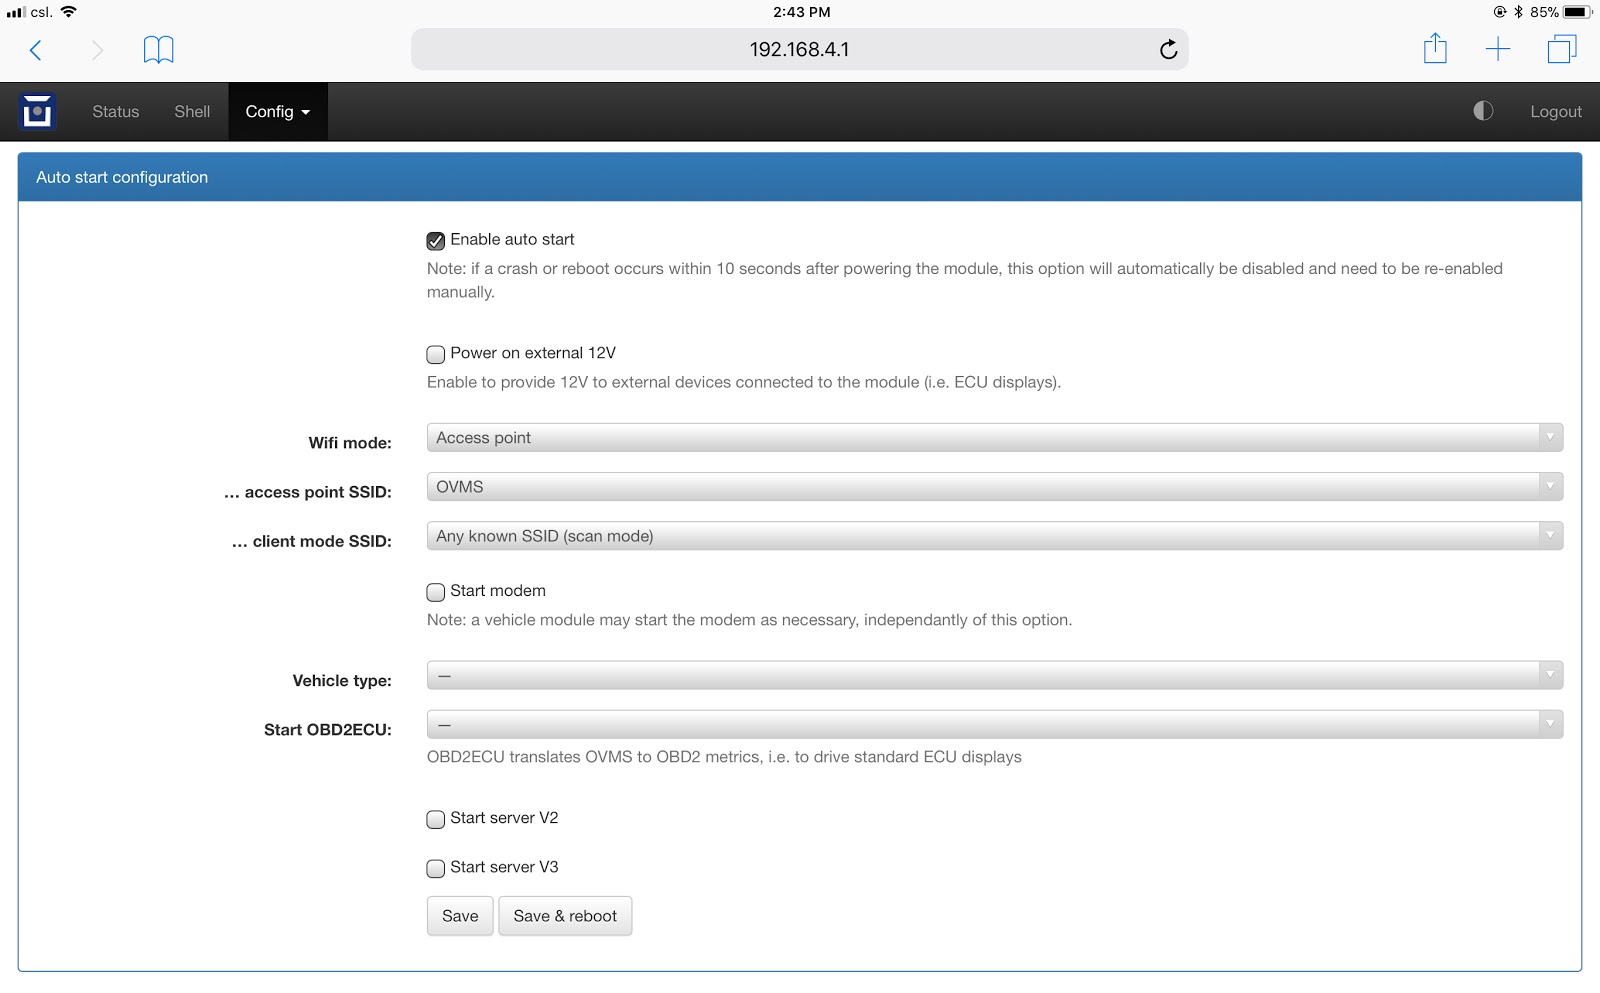
Task: Click Save & reboot button
Action: tap(565, 916)
